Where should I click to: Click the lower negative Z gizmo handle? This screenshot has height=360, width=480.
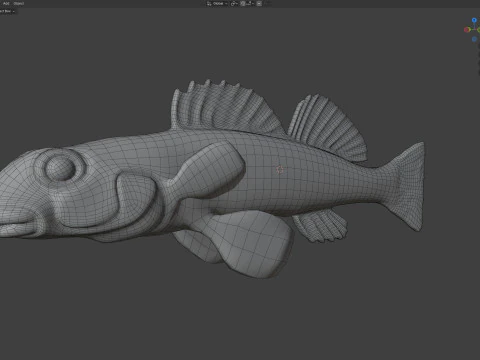tap(474, 39)
